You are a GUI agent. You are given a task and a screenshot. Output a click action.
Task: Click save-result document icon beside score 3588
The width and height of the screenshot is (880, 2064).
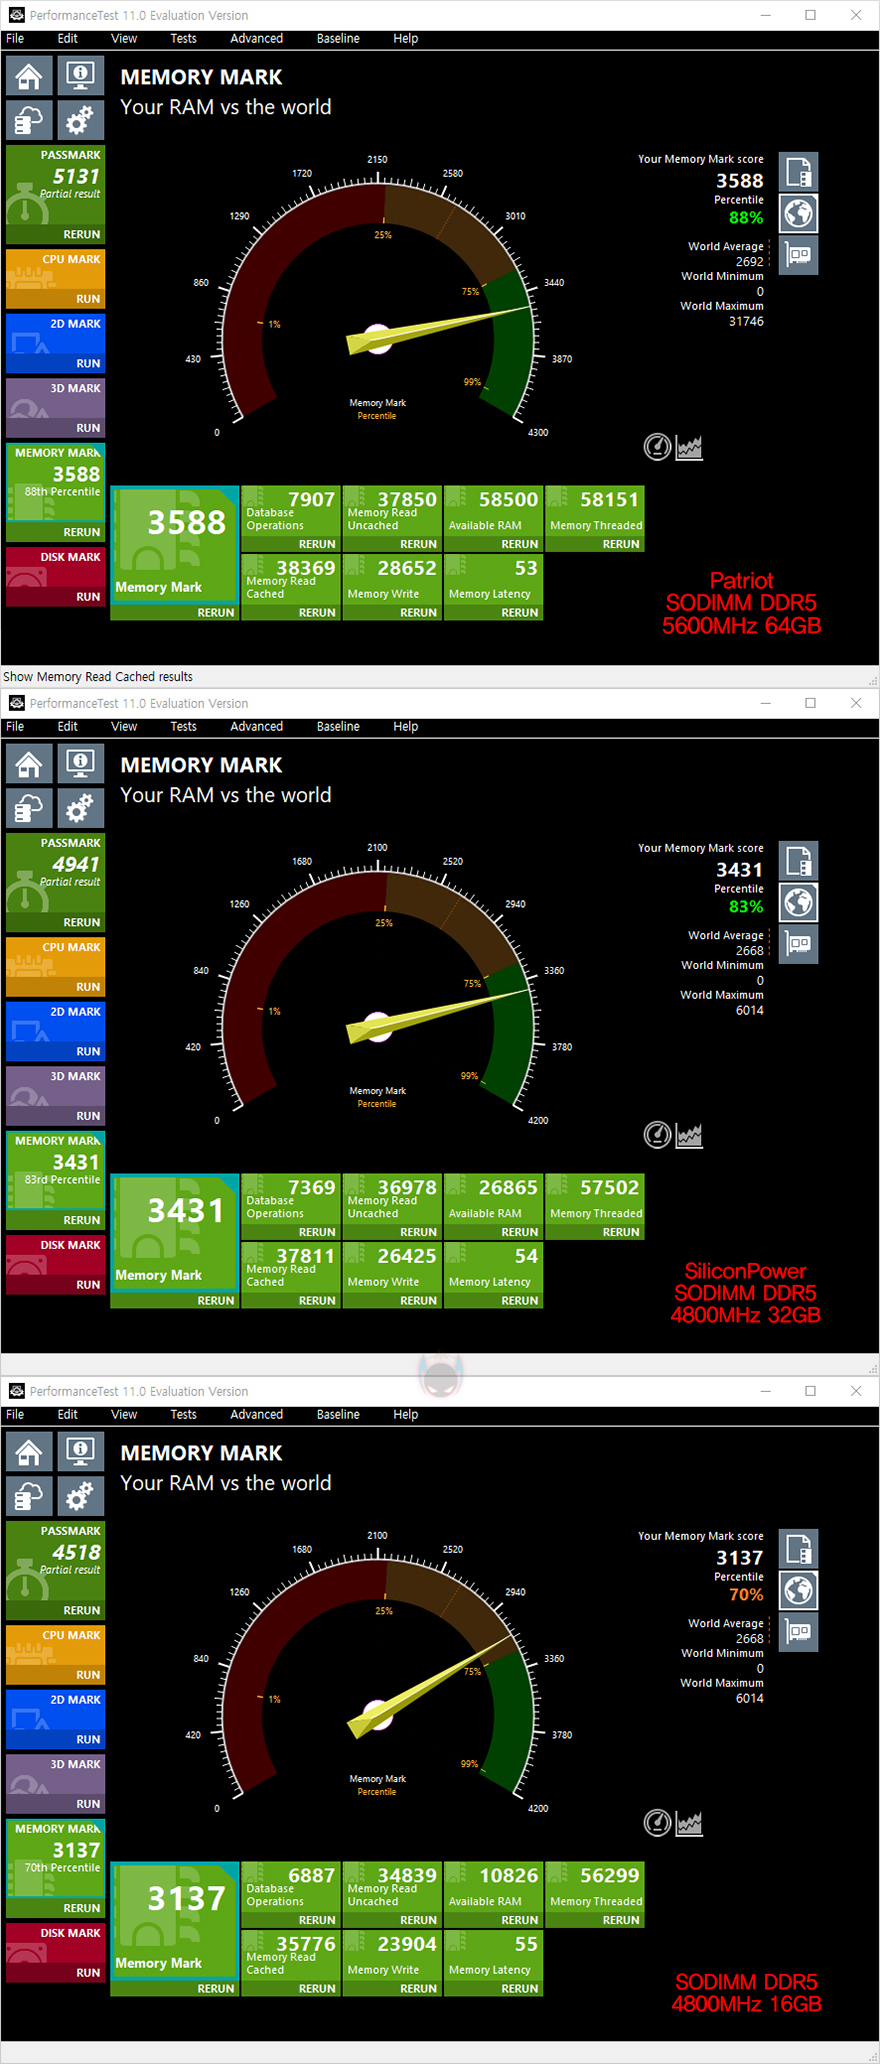pyautogui.click(x=798, y=173)
